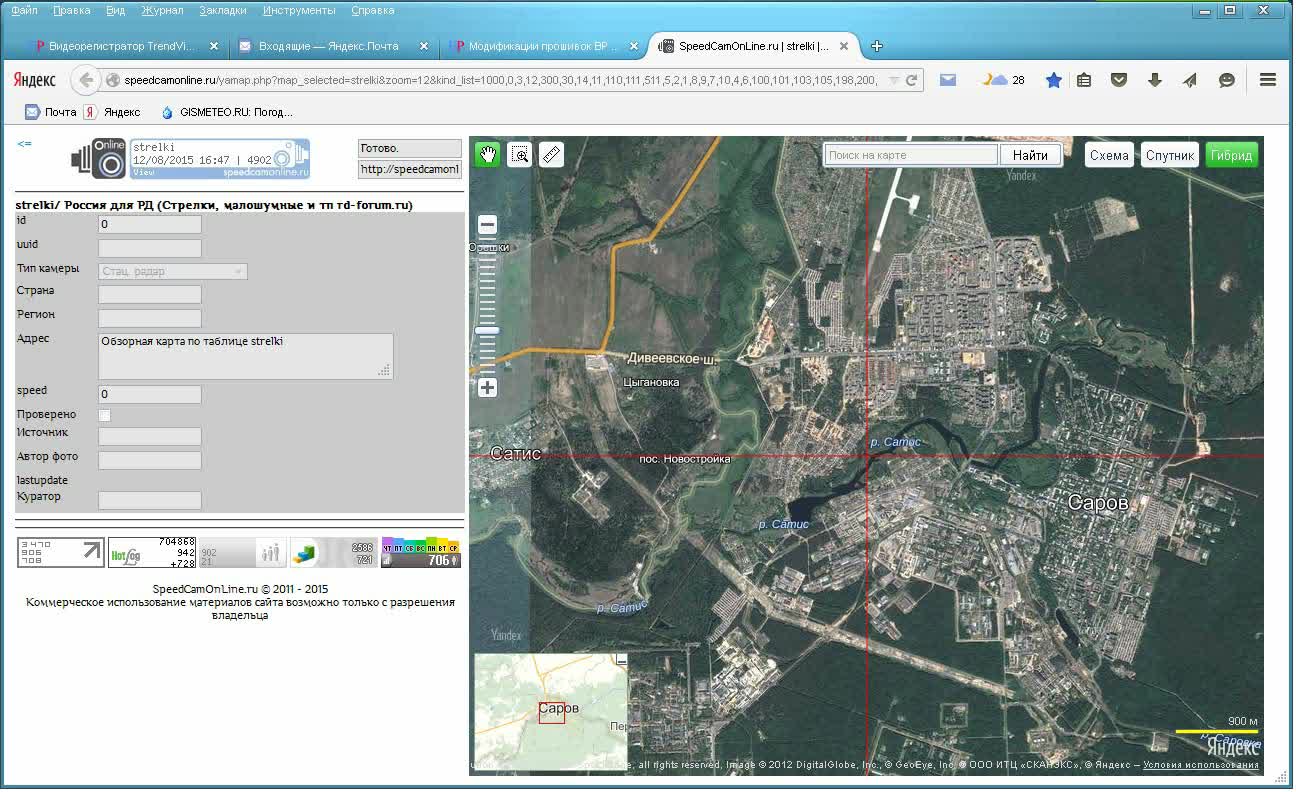
Task: Expand the Тип камеры dropdown
Action: pyautogui.click(x=173, y=271)
